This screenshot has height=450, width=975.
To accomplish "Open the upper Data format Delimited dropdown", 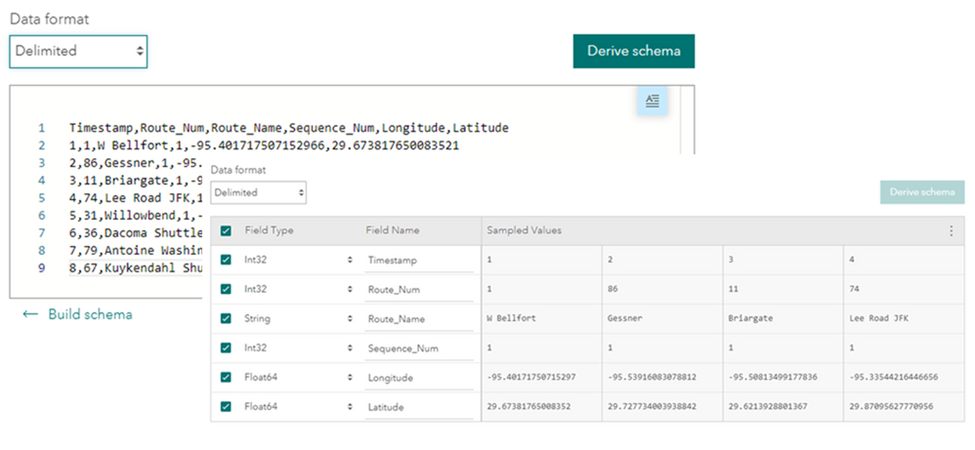I will (x=78, y=50).
